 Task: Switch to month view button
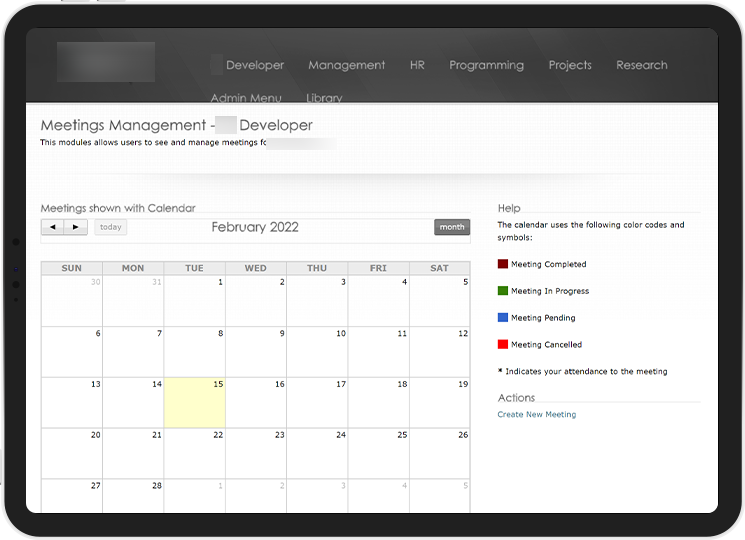[x=452, y=227]
